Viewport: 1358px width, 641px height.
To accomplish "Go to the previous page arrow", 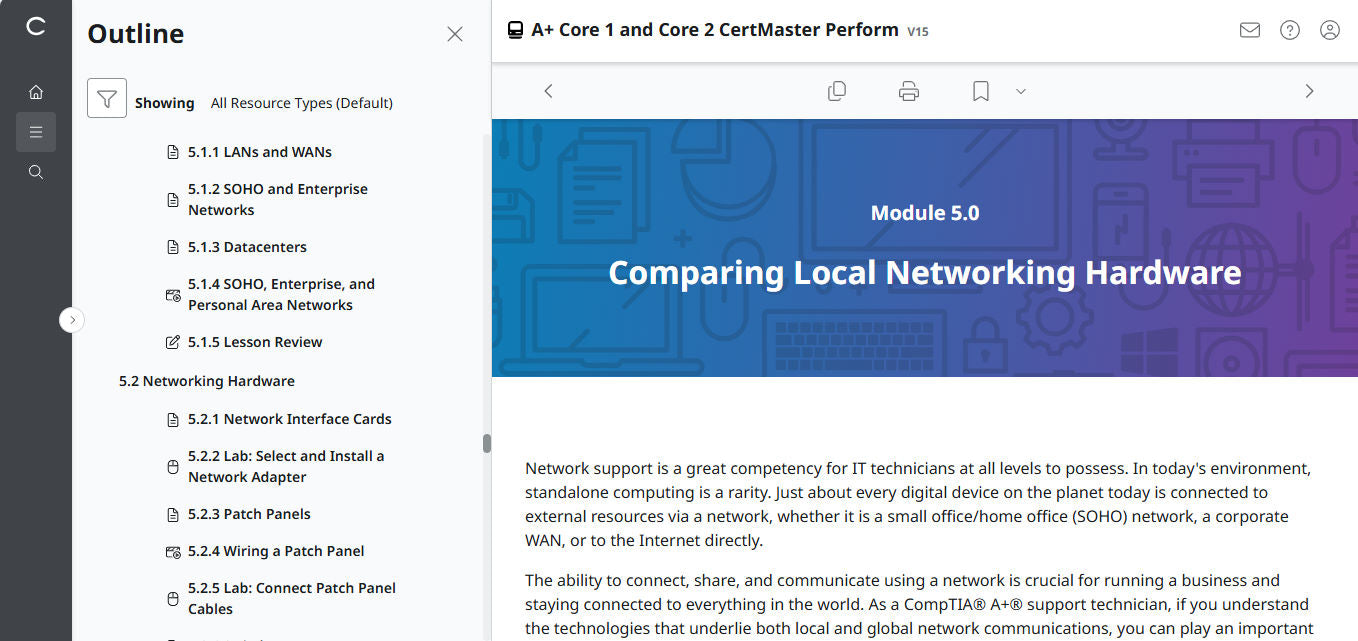I will coord(548,90).
